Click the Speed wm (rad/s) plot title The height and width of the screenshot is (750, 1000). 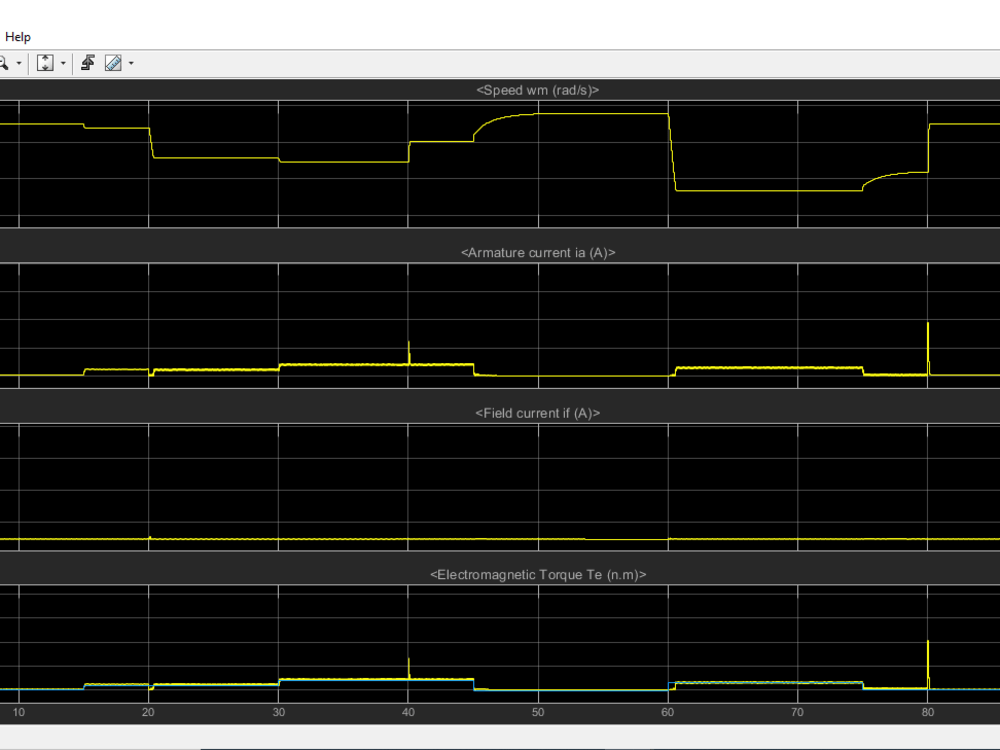pos(538,90)
